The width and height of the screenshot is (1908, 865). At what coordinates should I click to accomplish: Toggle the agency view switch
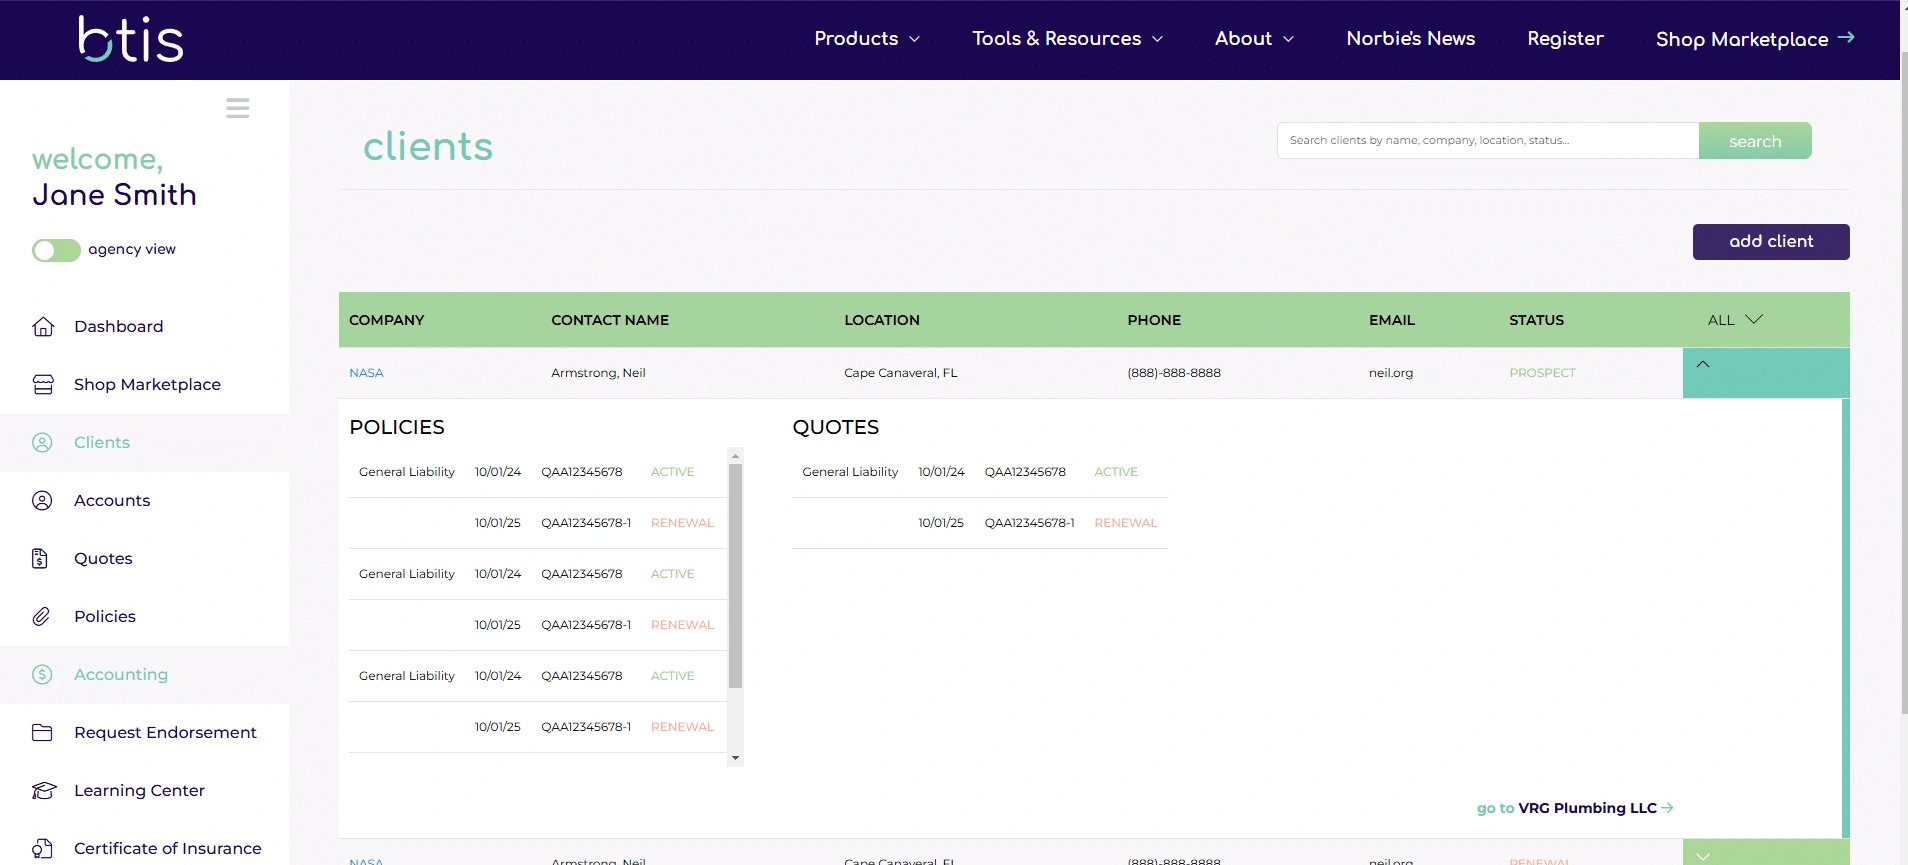click(56, 250)
